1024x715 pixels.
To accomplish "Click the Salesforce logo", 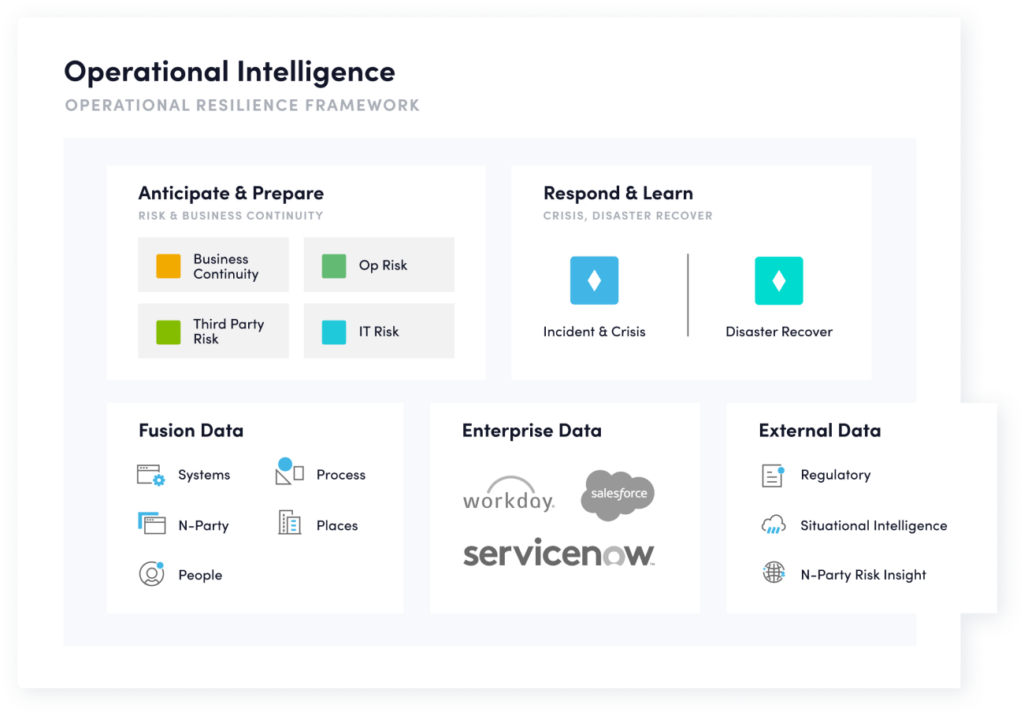I will coord(616,492).
